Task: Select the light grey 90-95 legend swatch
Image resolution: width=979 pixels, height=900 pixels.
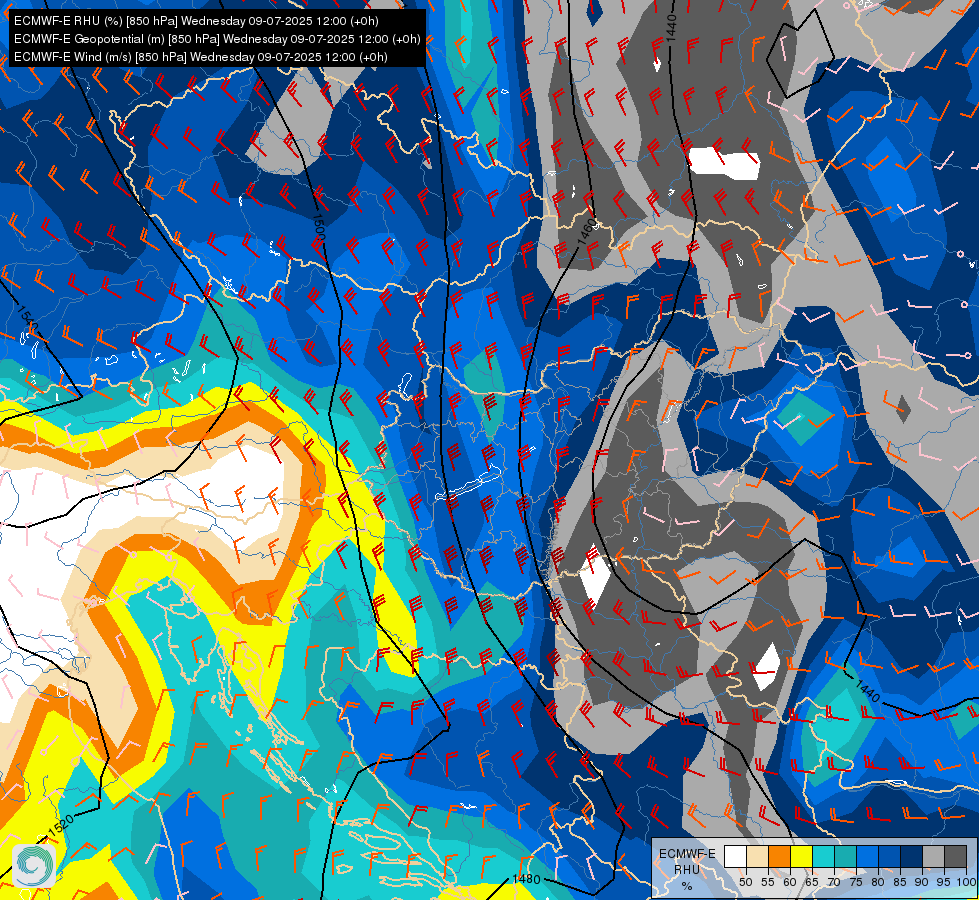Action: (933, 856)
